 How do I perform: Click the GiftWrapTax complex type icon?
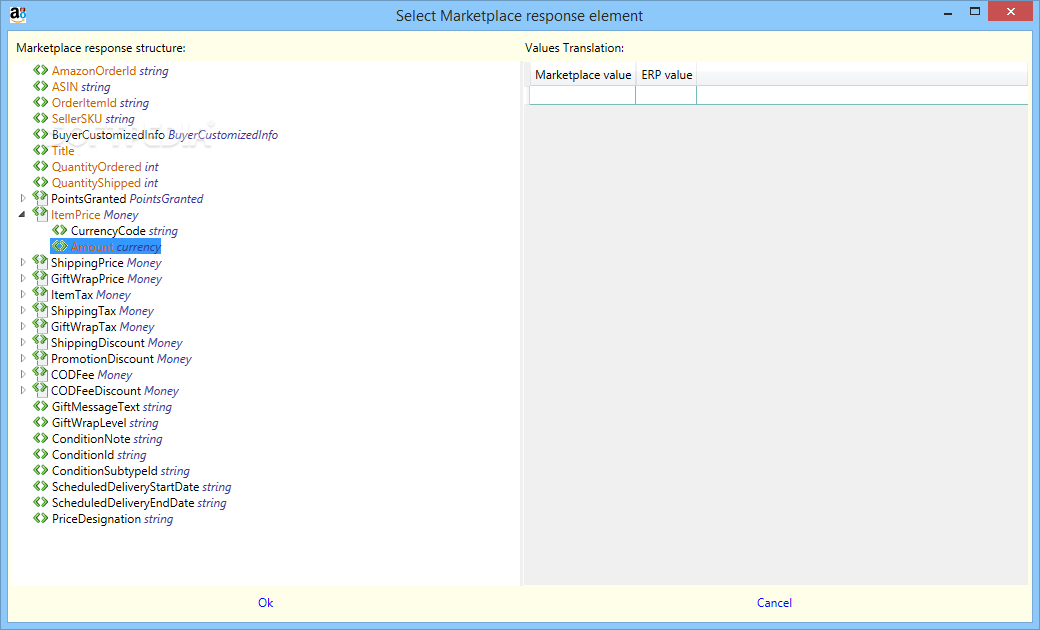(40, 326)
